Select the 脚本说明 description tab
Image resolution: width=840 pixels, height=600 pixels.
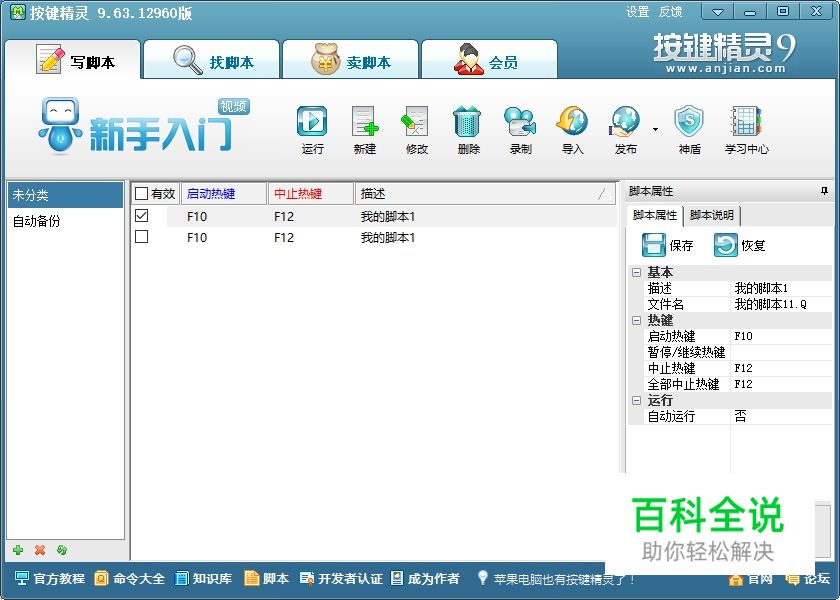coord(712,215)
